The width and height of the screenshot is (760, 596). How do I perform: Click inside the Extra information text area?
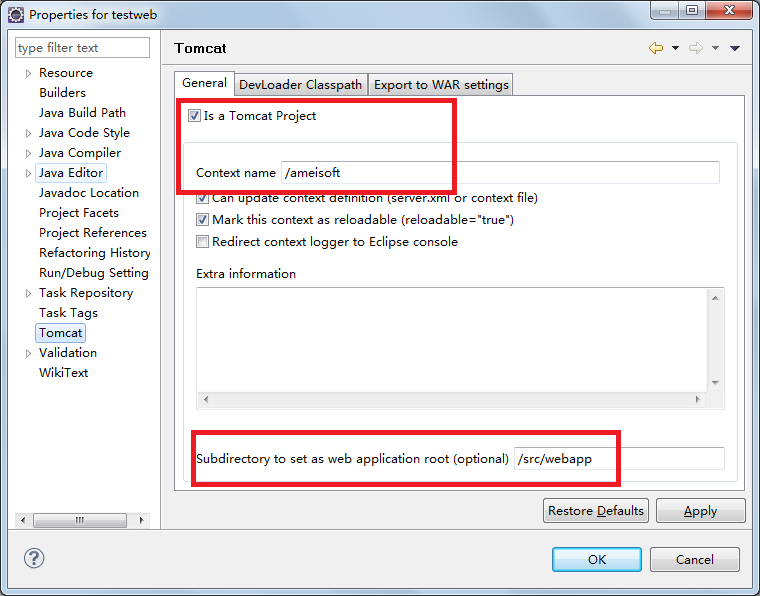tap(452, 340)
